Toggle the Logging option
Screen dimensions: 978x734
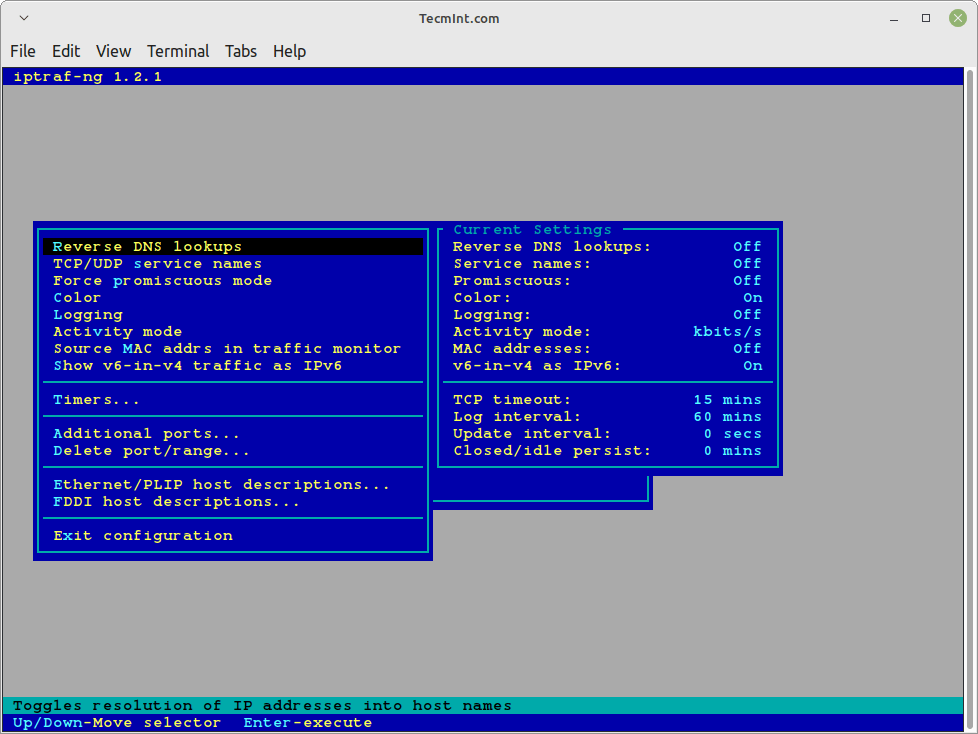click(87, 315)
